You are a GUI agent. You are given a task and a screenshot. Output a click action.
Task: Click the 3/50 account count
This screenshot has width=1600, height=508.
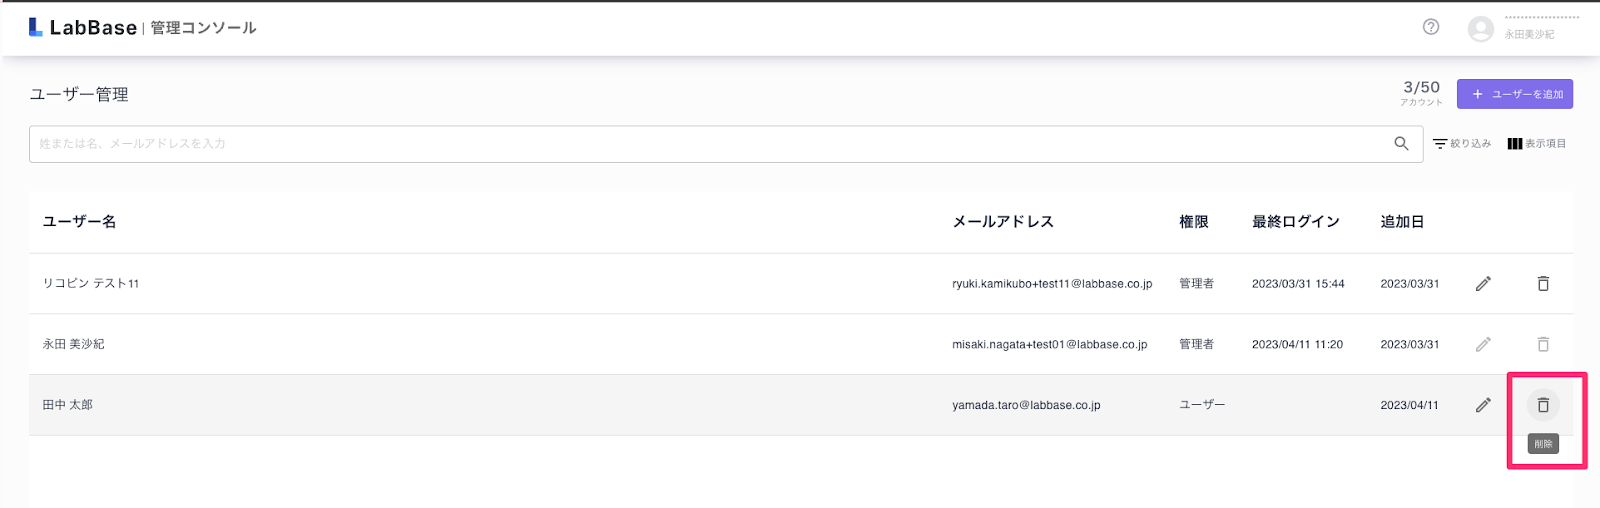click(x=1421, y=88)
